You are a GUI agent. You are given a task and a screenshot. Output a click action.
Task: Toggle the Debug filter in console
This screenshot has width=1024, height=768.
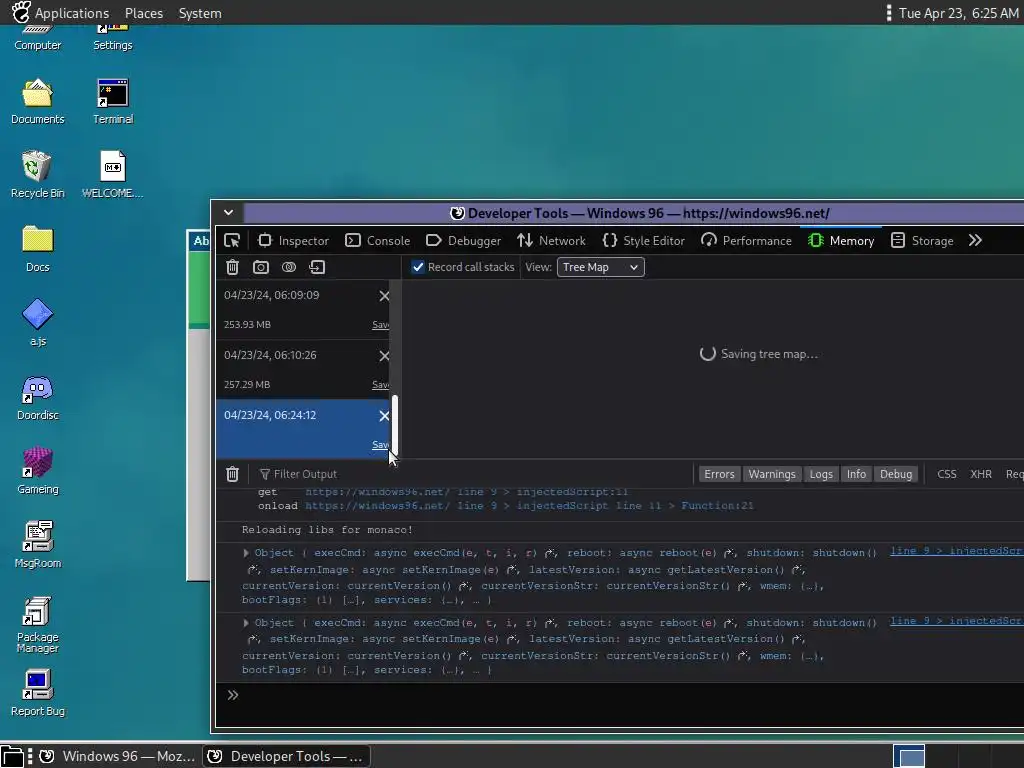point(896,474)
